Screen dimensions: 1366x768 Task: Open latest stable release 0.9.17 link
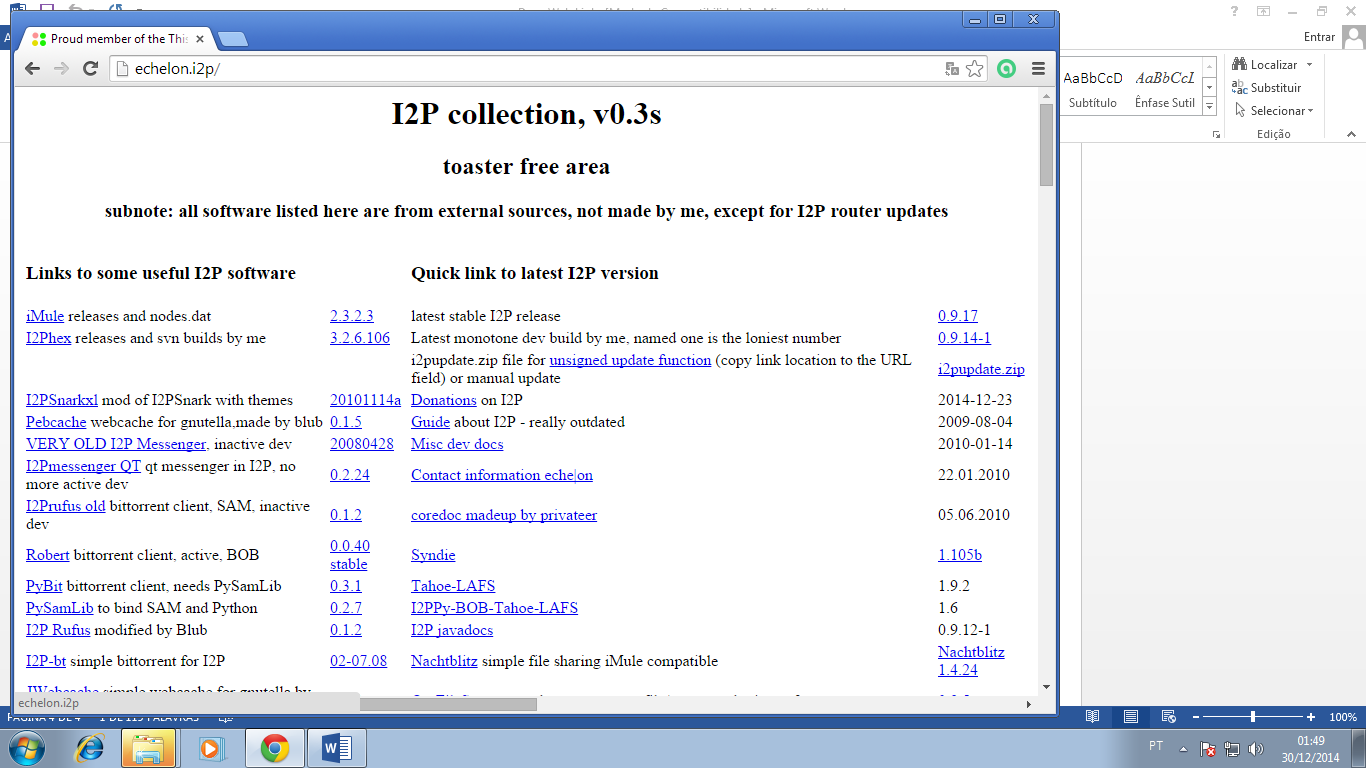coord(958,316)
